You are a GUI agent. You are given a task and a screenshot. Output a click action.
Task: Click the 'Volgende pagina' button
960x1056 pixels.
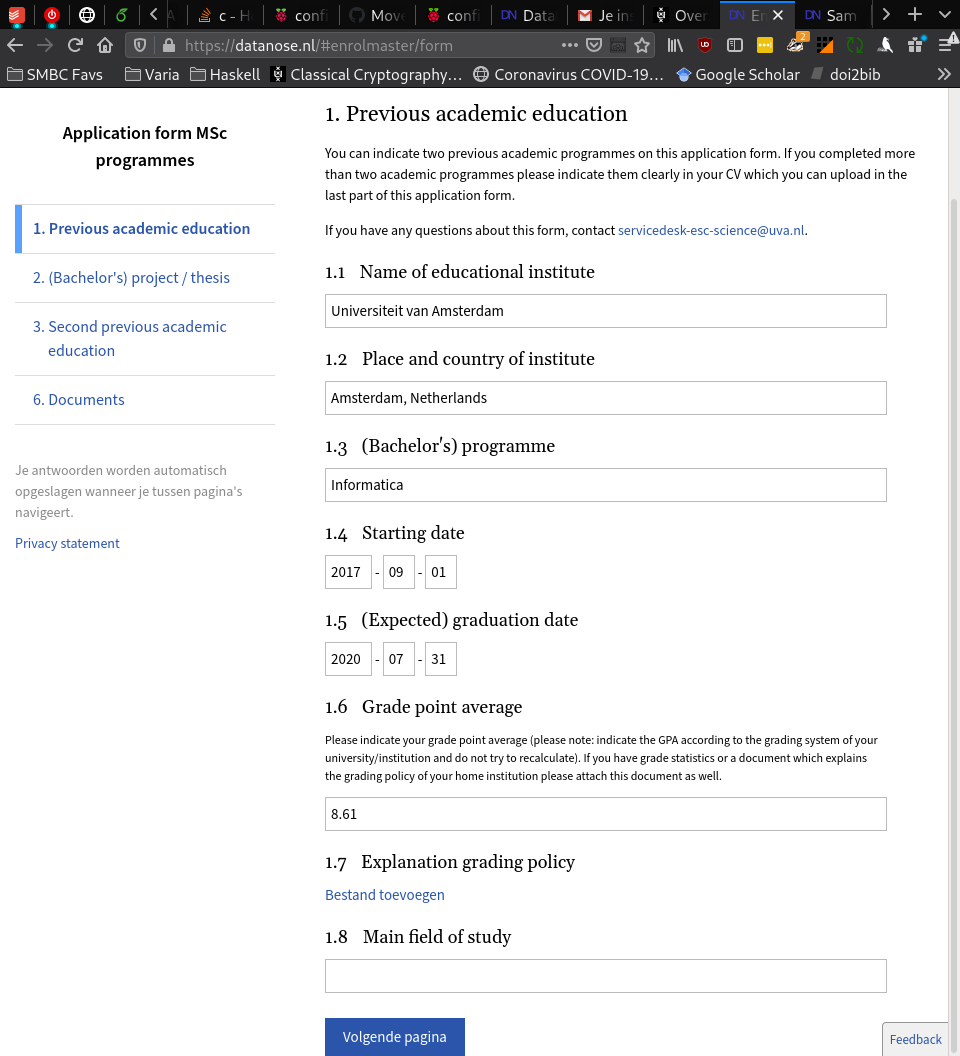pos(395,1037)
